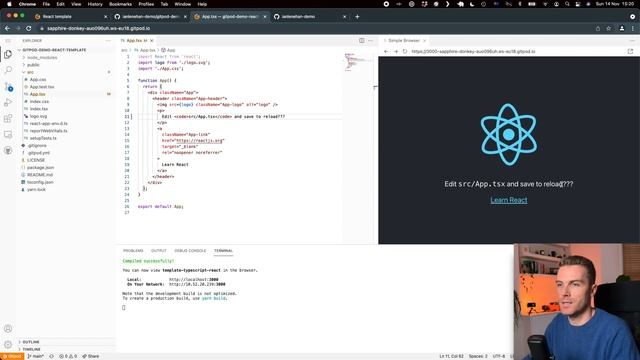Open the Chrome profile icon

click(622, 28)
